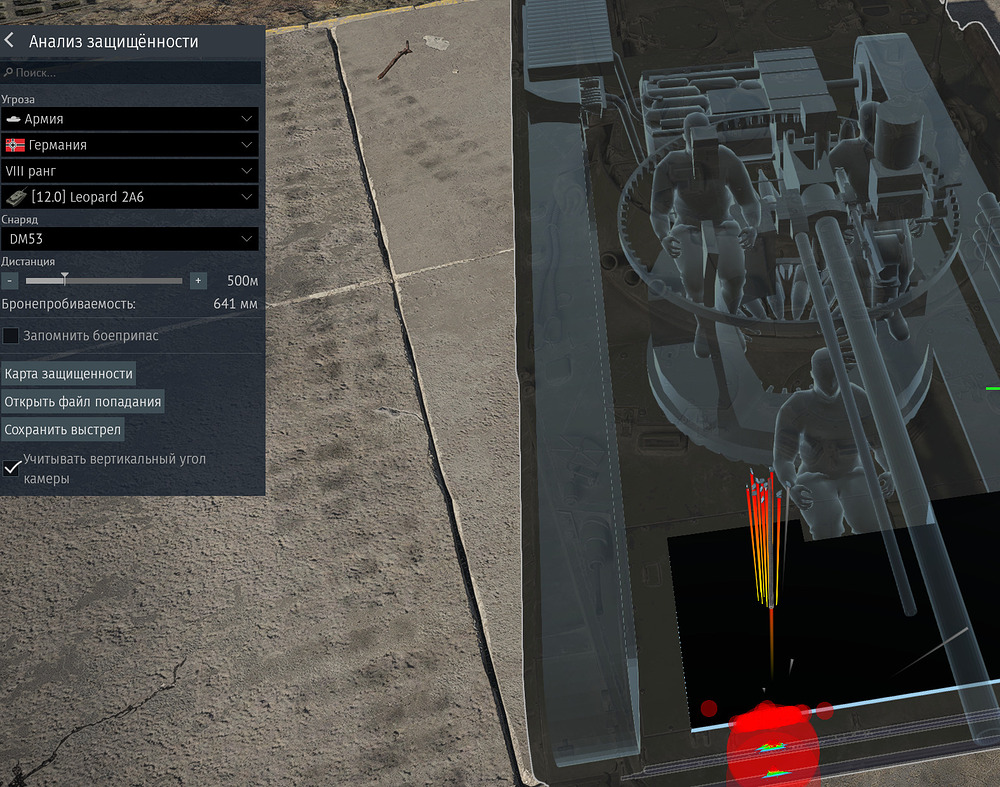The image size is (1000, 787).
Task: Click the Карта защищённости button
Action: pos(68,374)
